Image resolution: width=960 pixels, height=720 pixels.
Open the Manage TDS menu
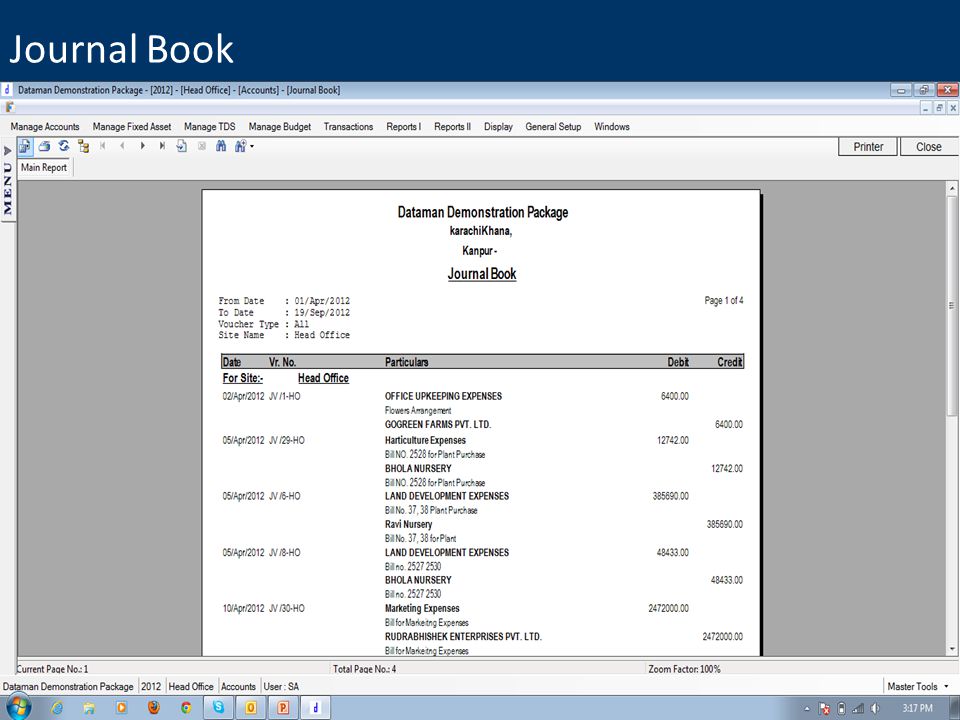[x=209, y=127]
